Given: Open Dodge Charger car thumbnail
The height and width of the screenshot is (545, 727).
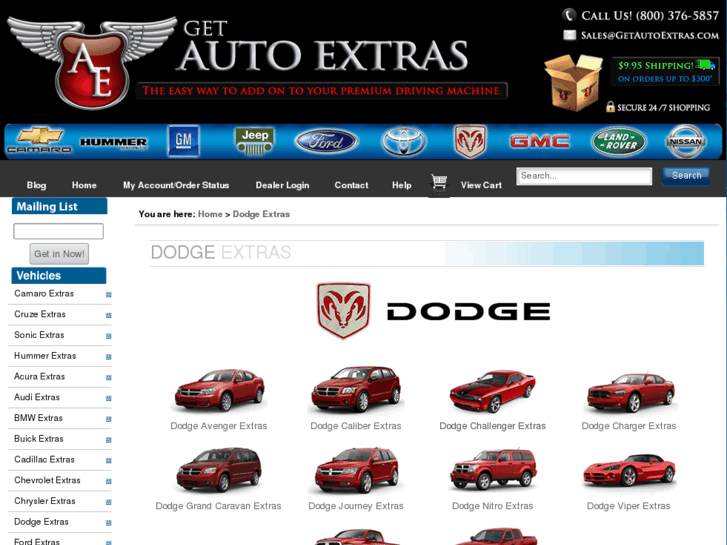Looking at the screenshot, I should click(630, 392).
